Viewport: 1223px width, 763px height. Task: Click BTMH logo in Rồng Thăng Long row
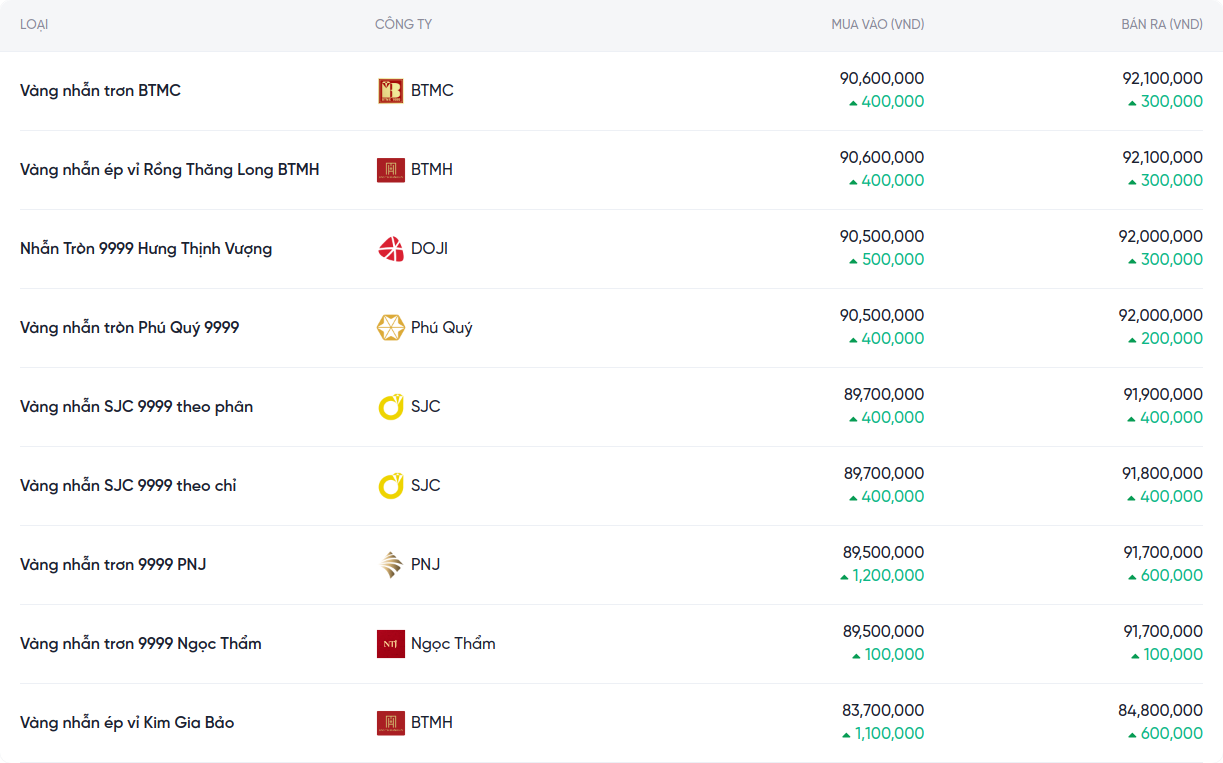coord(390,170)
